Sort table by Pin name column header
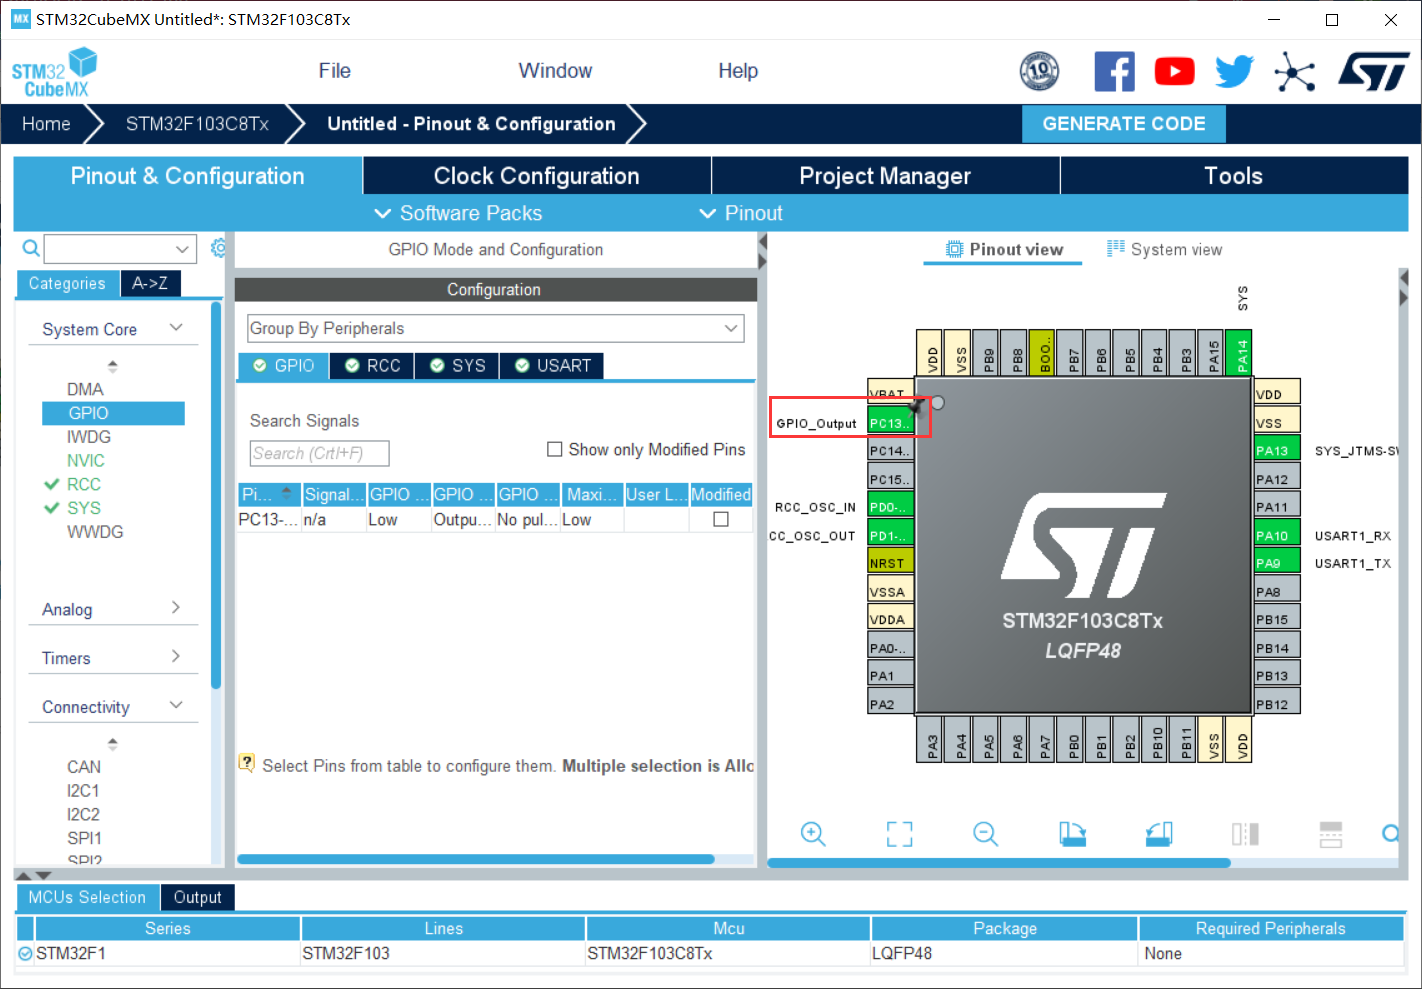This screenshot has width=1422, height=989. coord(269,494)
